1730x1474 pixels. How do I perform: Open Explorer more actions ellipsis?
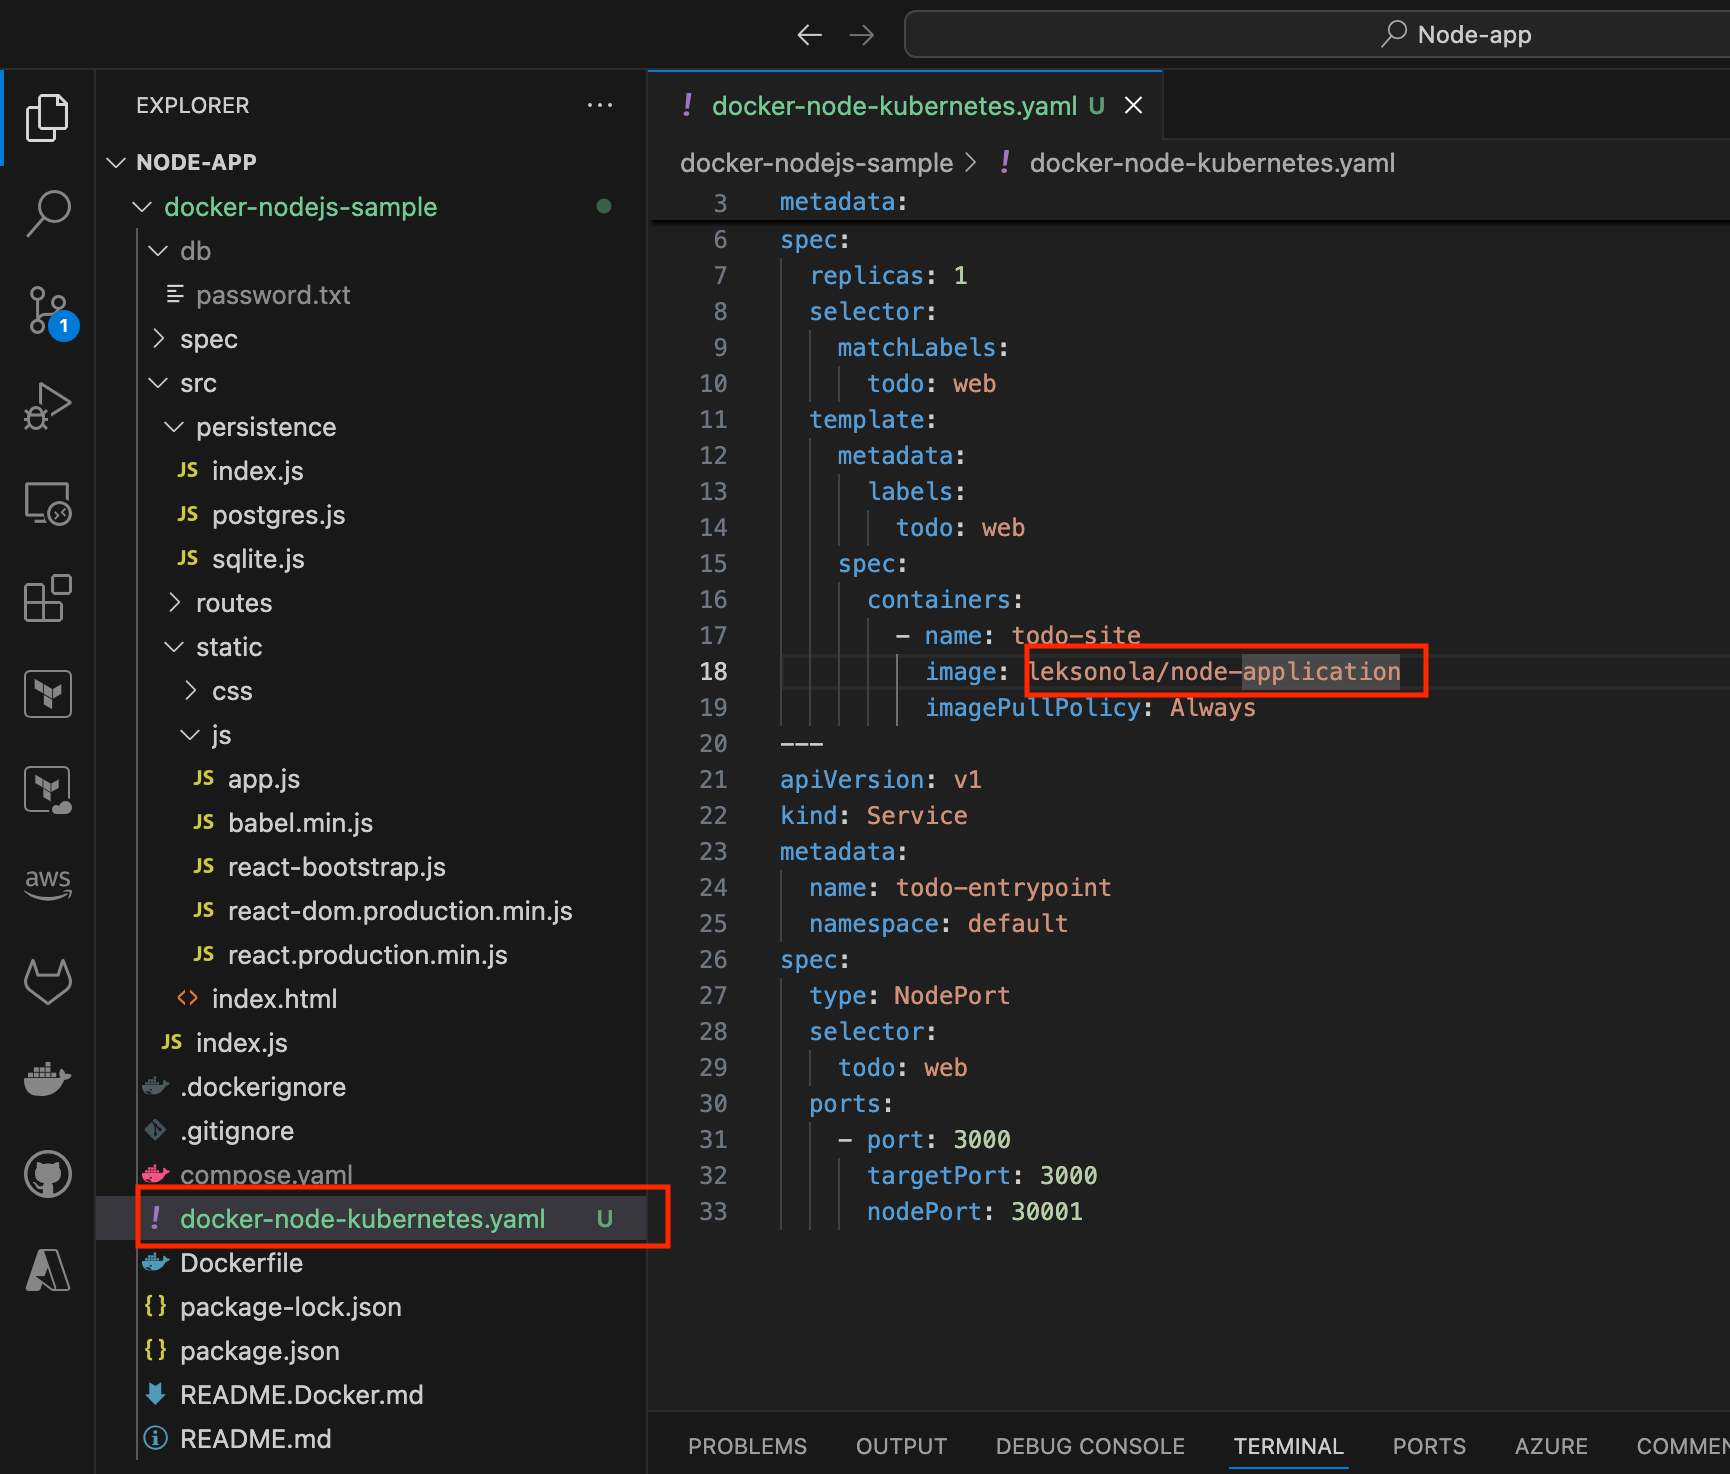click(x=600, y=105)
